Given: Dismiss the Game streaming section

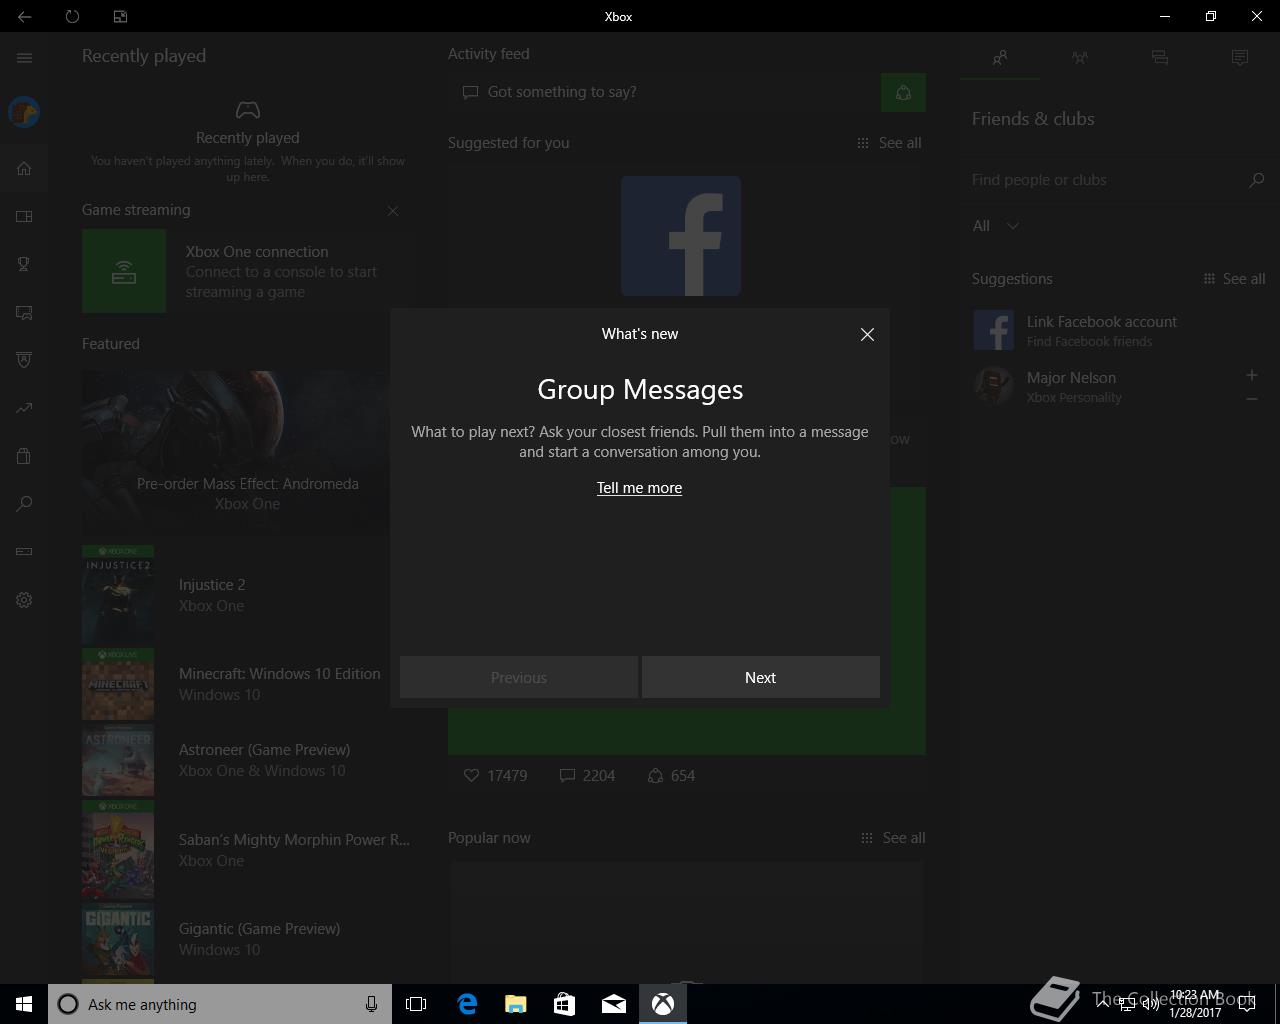Looking at the screenshot, I should (393, 211).
